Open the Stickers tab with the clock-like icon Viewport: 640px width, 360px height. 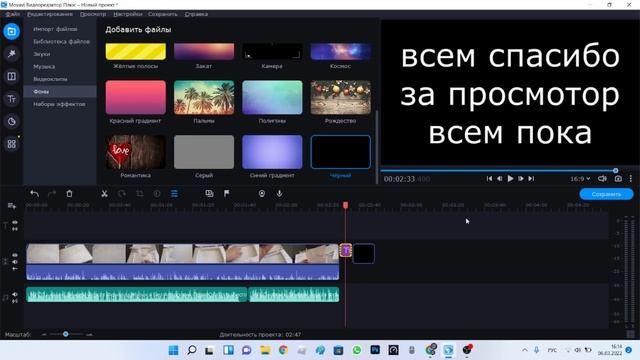pyautogui.click(x=11, y=121)
